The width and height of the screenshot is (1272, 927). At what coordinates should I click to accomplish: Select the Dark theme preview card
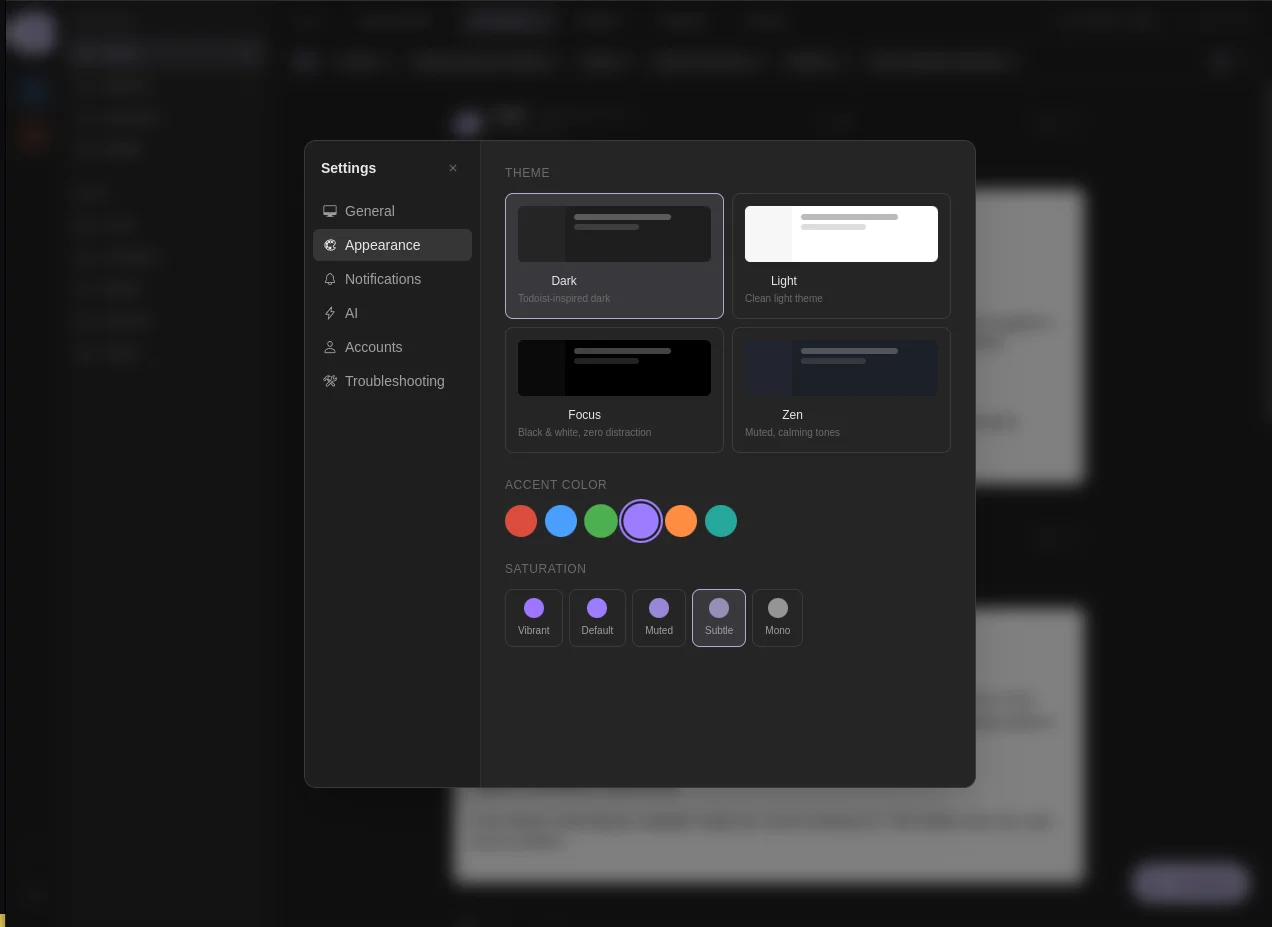point(614,255)
